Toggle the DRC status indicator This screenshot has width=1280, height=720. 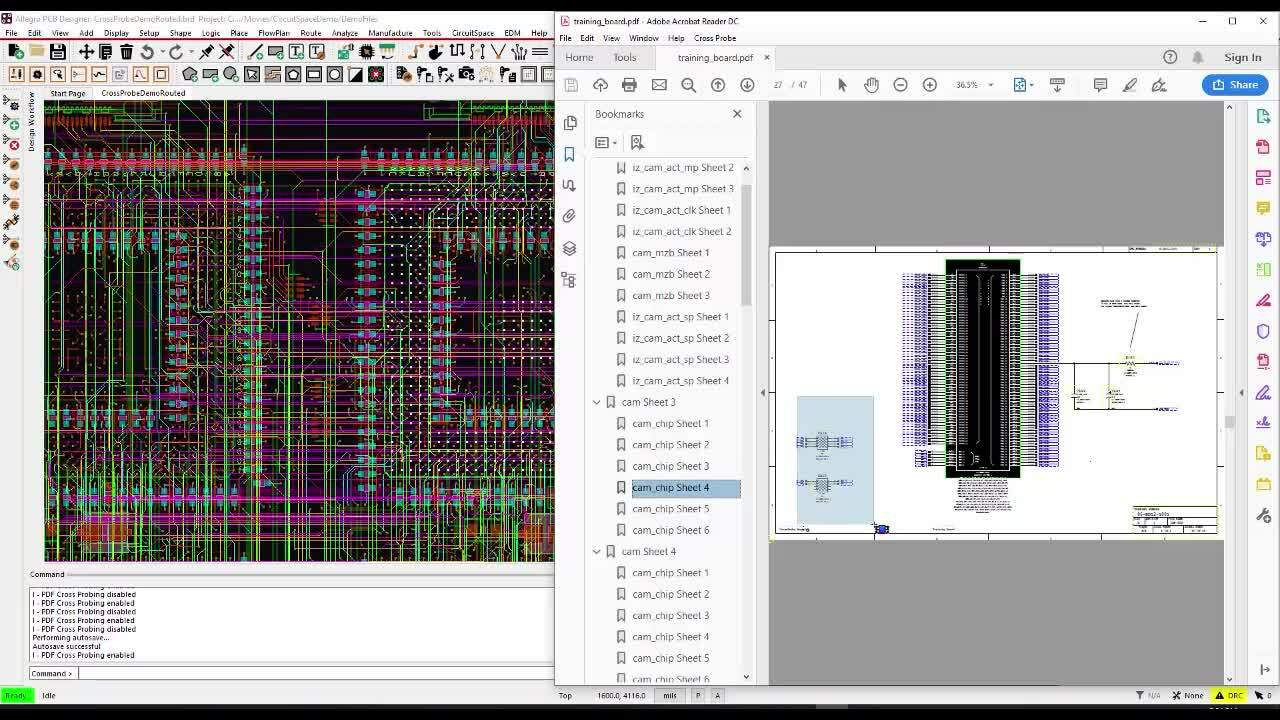coord(1230,695)
